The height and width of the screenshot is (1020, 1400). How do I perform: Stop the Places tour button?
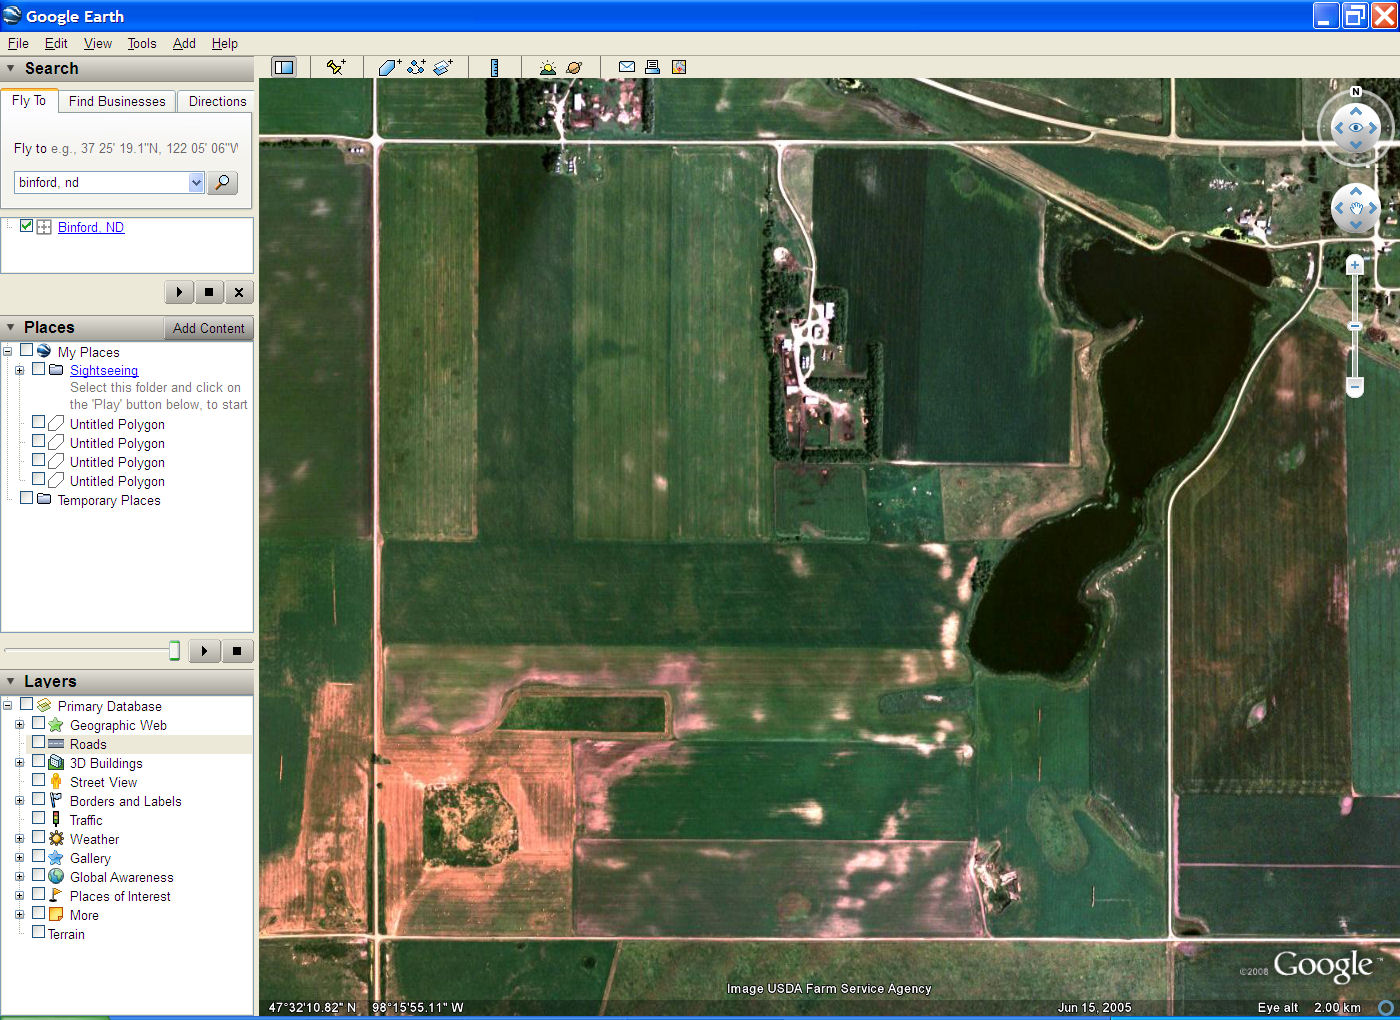coord(237,651)
